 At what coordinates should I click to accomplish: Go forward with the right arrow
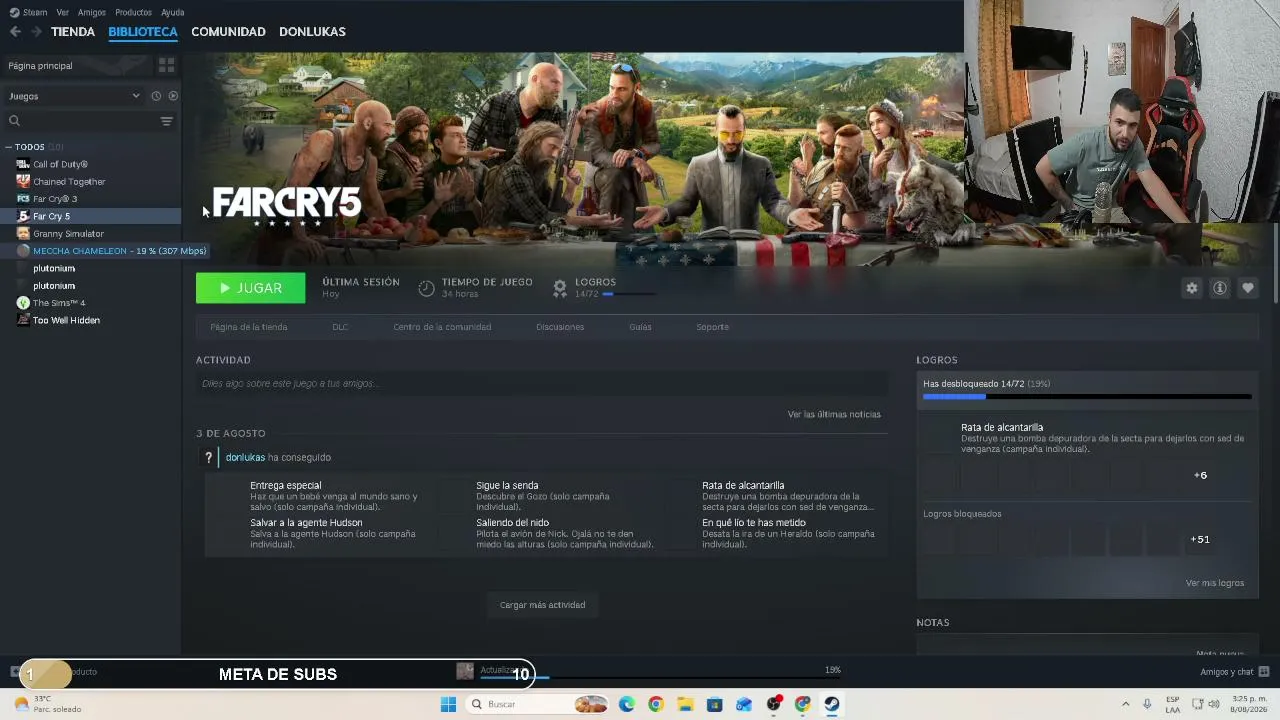point(36,32)
